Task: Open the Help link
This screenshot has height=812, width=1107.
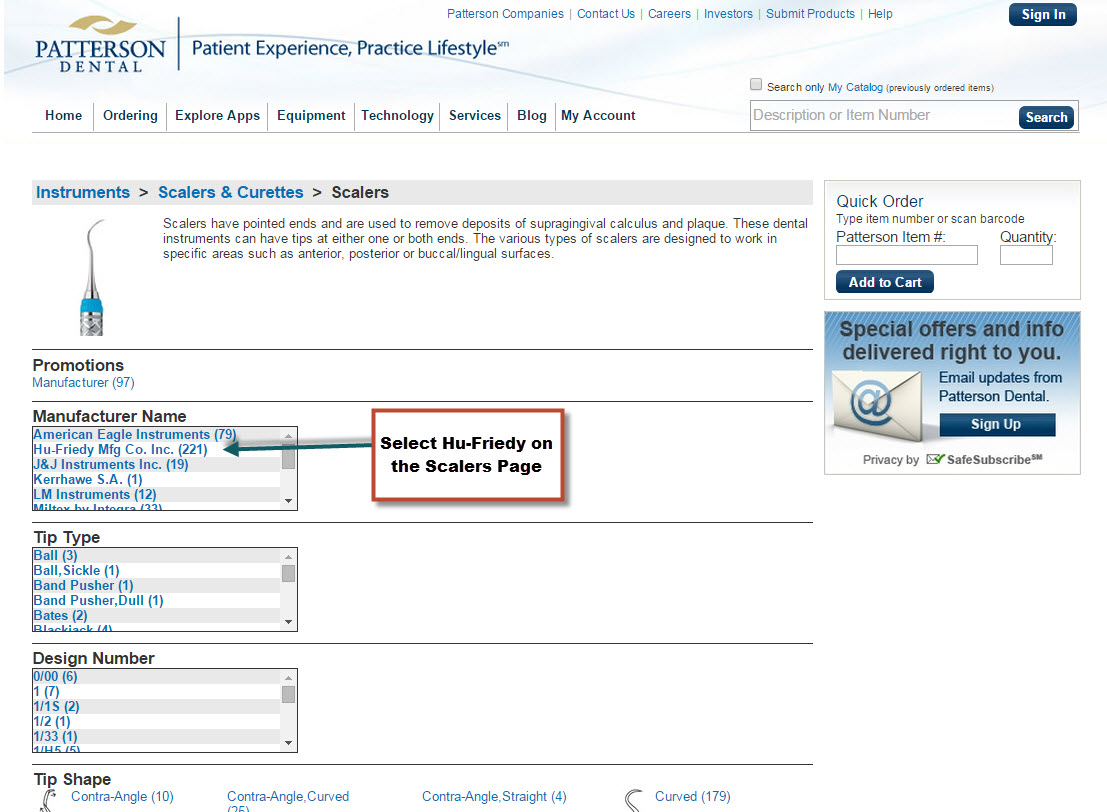Action: [880, 13]
